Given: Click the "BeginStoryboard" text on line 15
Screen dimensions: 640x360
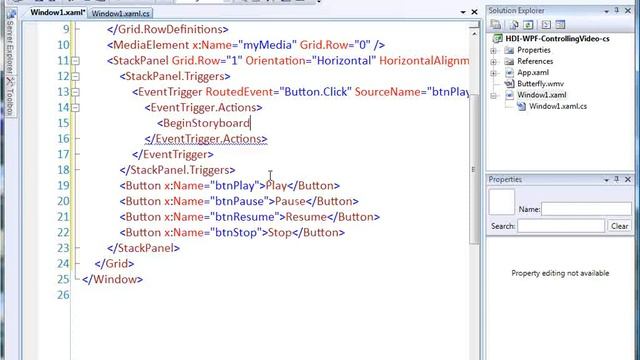Looking at the screenshot, I should [x=206, y=123].
